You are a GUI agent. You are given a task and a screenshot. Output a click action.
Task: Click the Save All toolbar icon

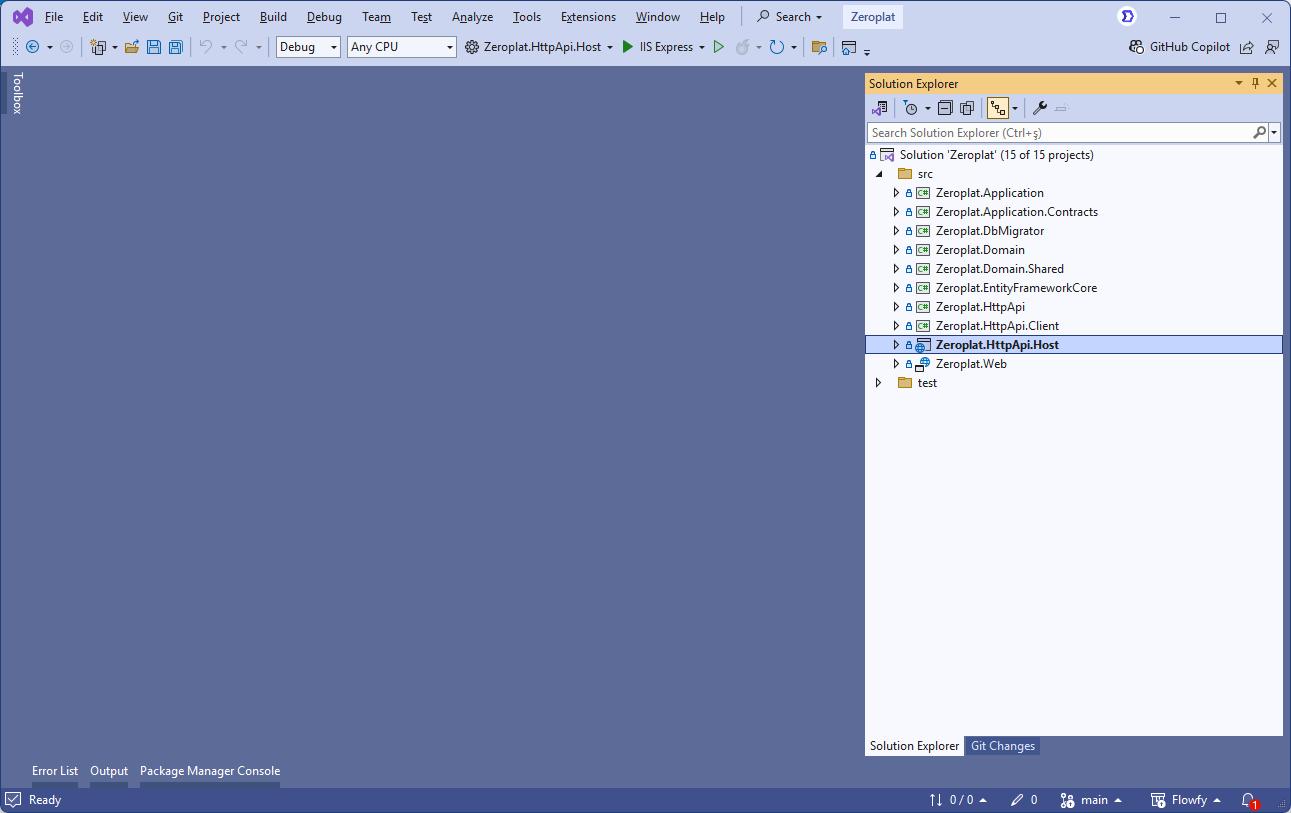tap(176, 47)
